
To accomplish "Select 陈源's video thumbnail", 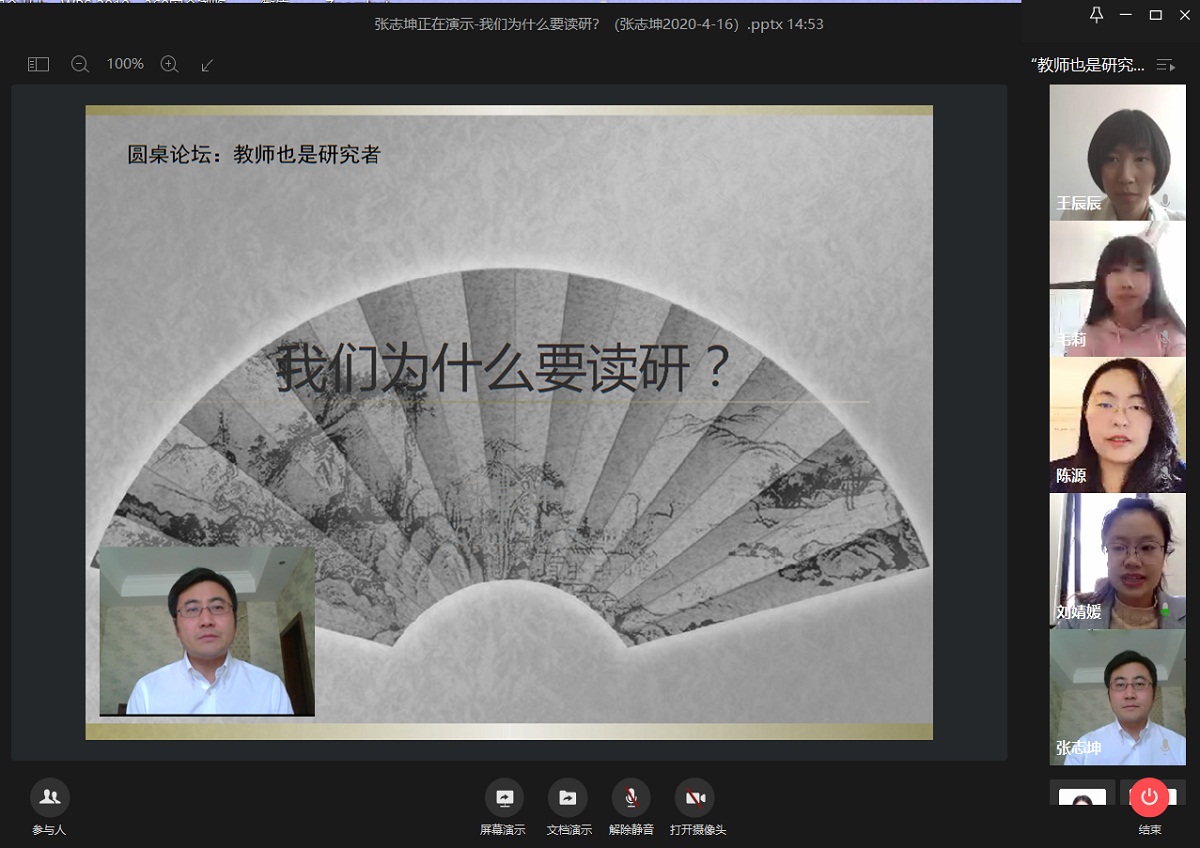I will tap(1117, 425).
